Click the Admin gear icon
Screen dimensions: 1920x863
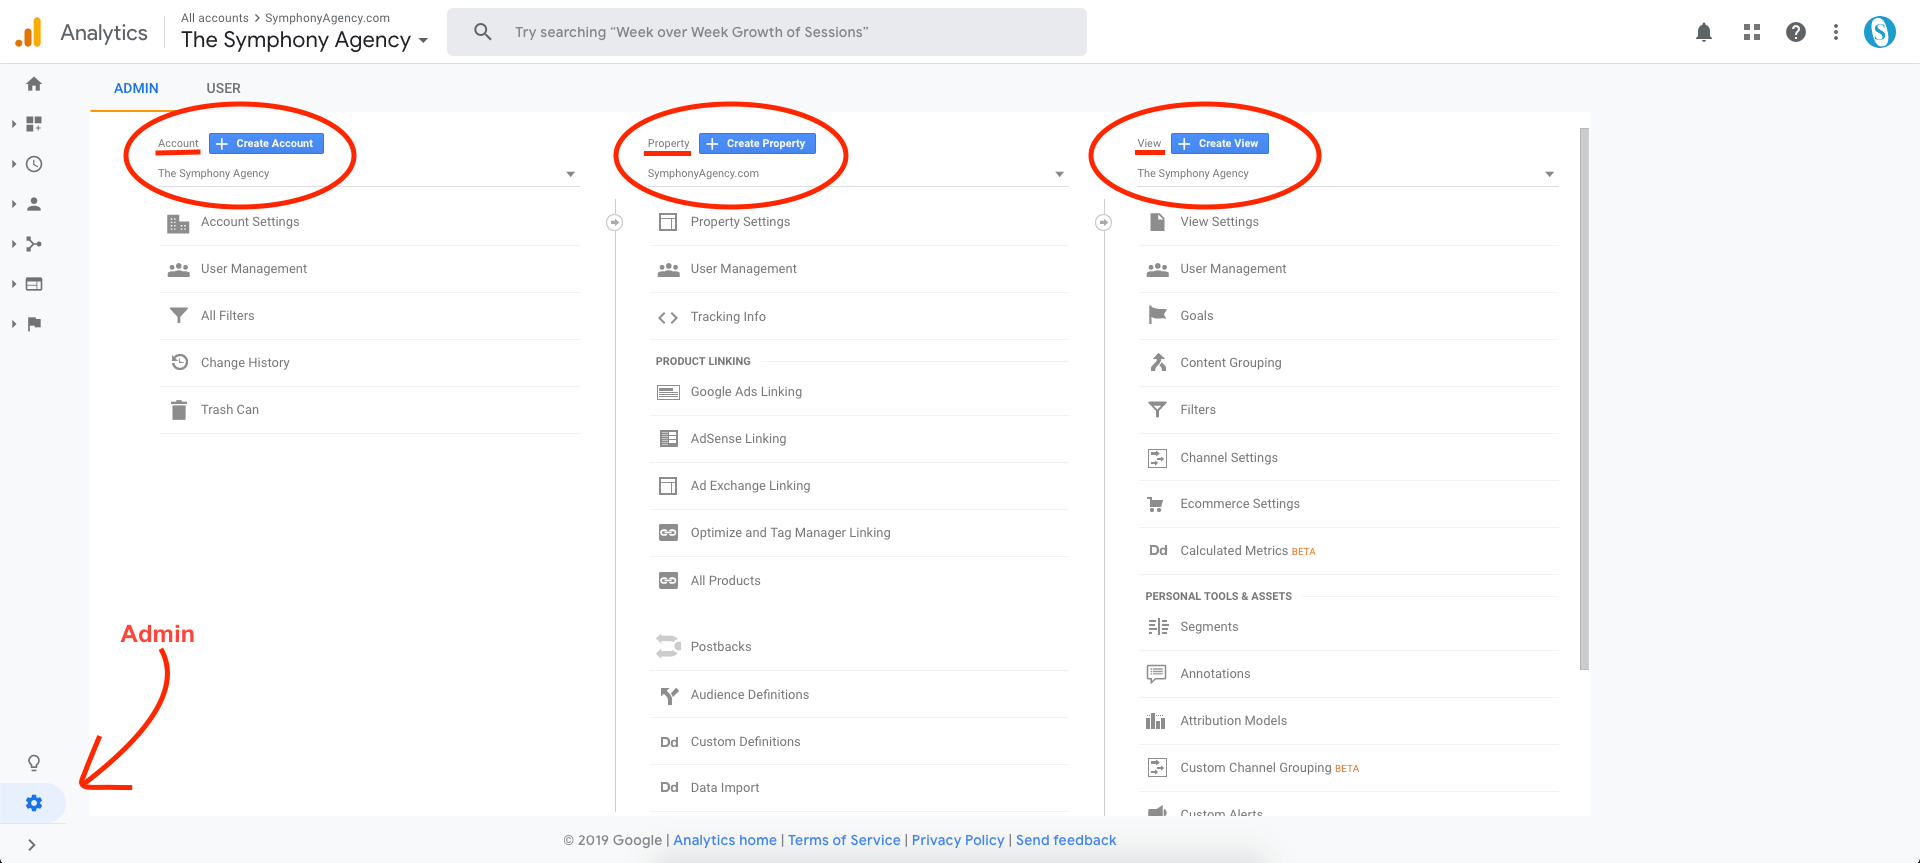pyautogui.click(x=34, y=803)
